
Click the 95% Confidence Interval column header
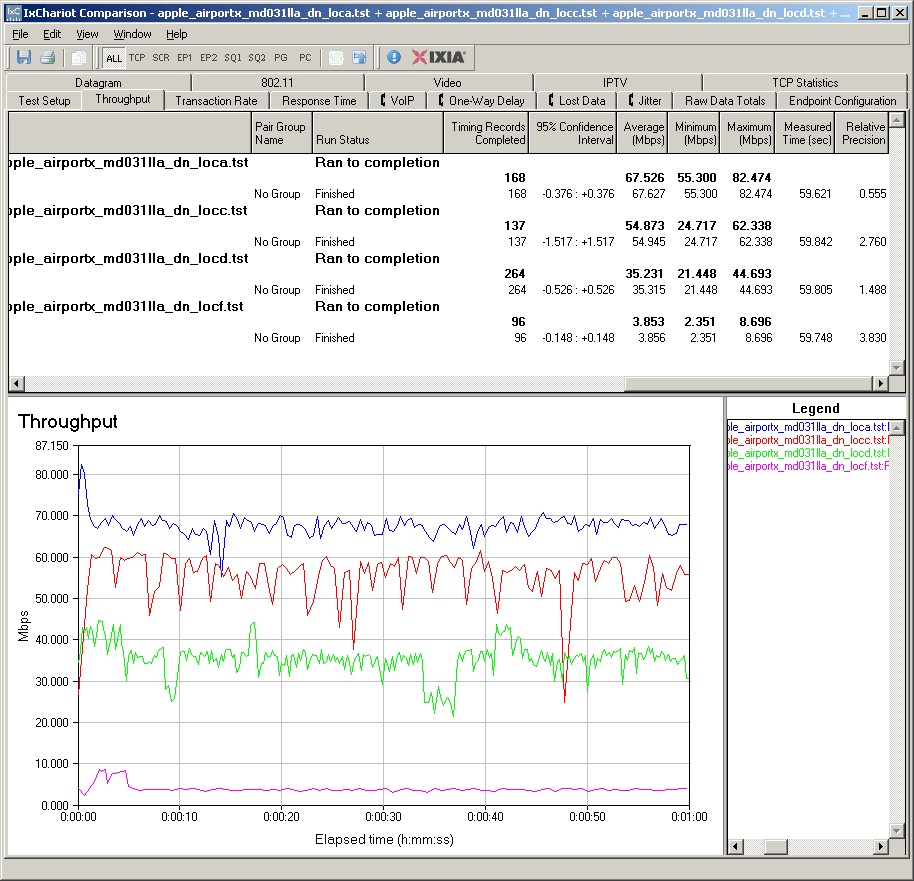click(x=572, y=133)
